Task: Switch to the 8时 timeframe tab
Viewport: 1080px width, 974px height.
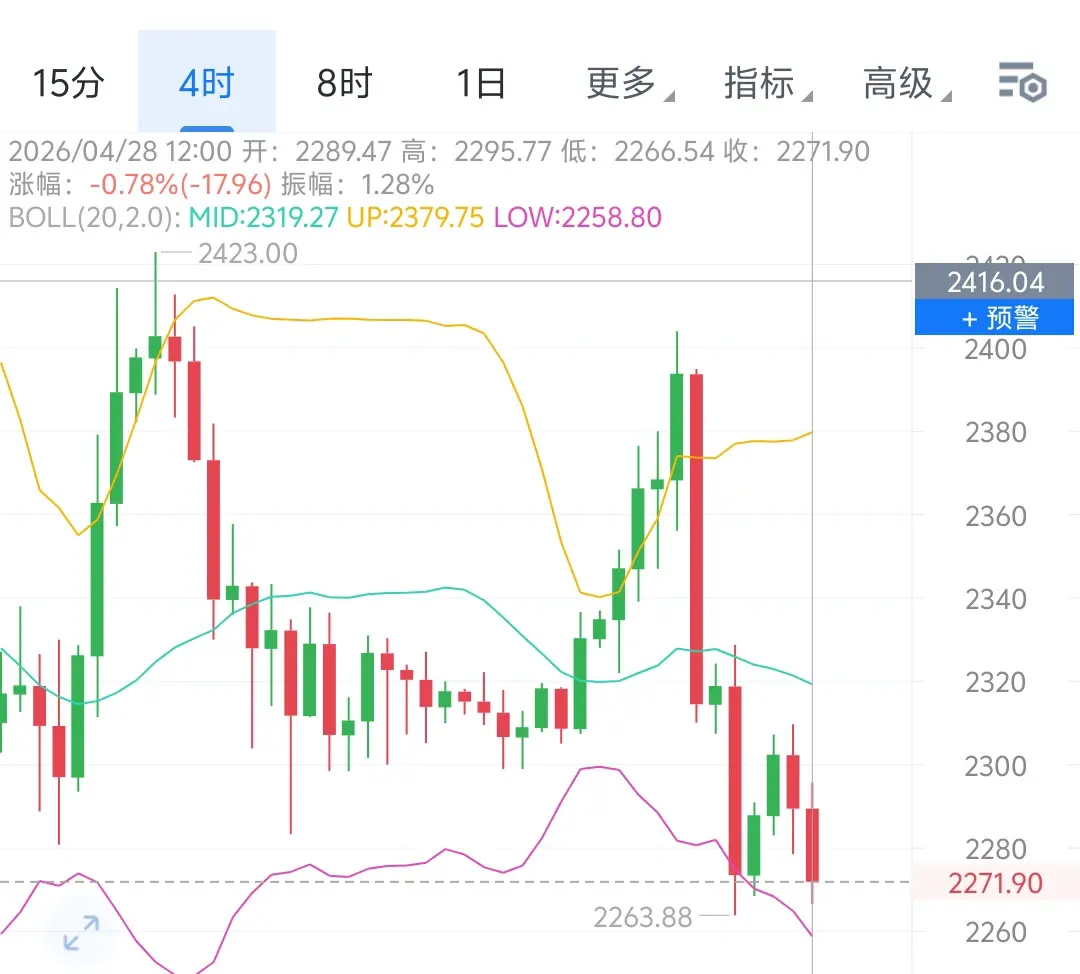Action: pos(344,83)
